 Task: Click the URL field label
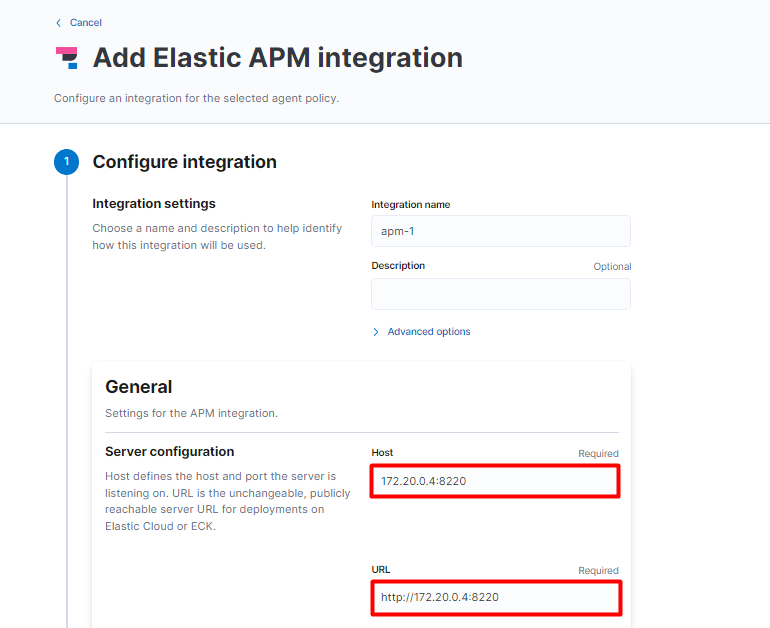click(381, 570)
